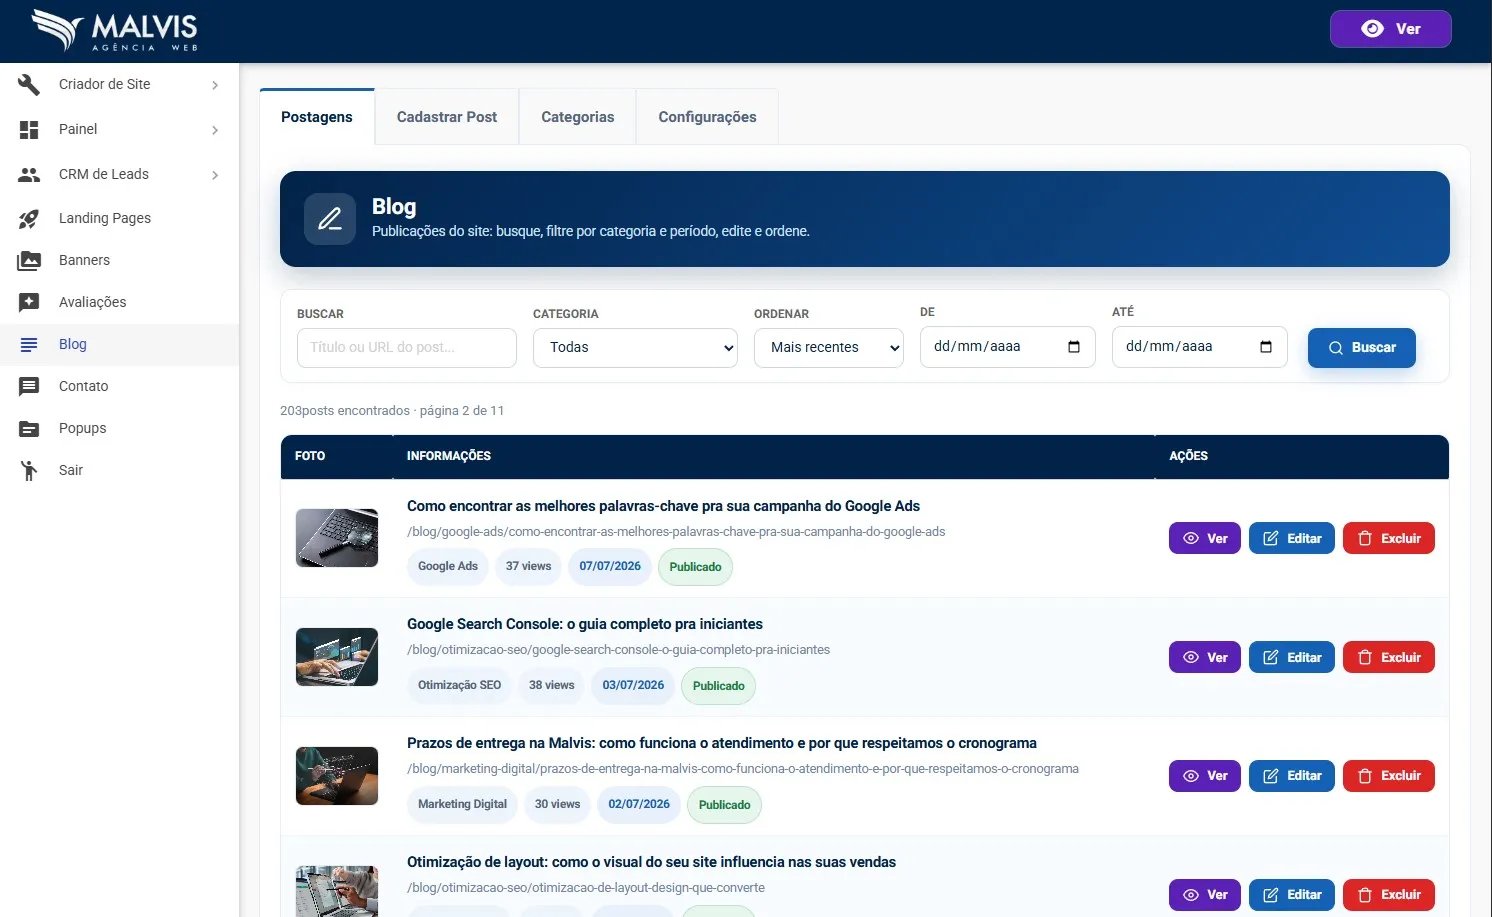This screenshot has width=1492, height=917.
Task: Click the title 'Google Search Console: o guia completo pra iniciantes'
Action: pos(585,624)
